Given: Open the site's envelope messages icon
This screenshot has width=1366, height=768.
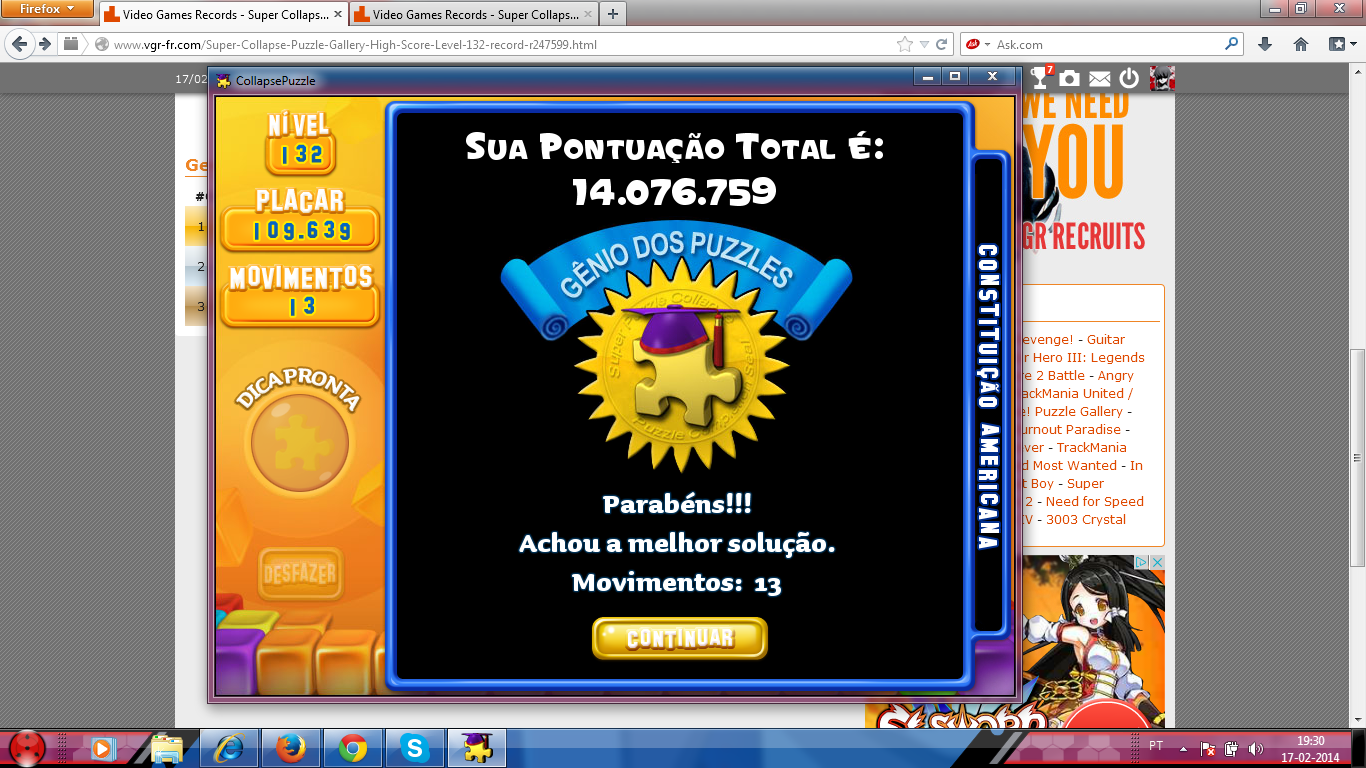Looking at the screenshot, I should [1099, 78].
